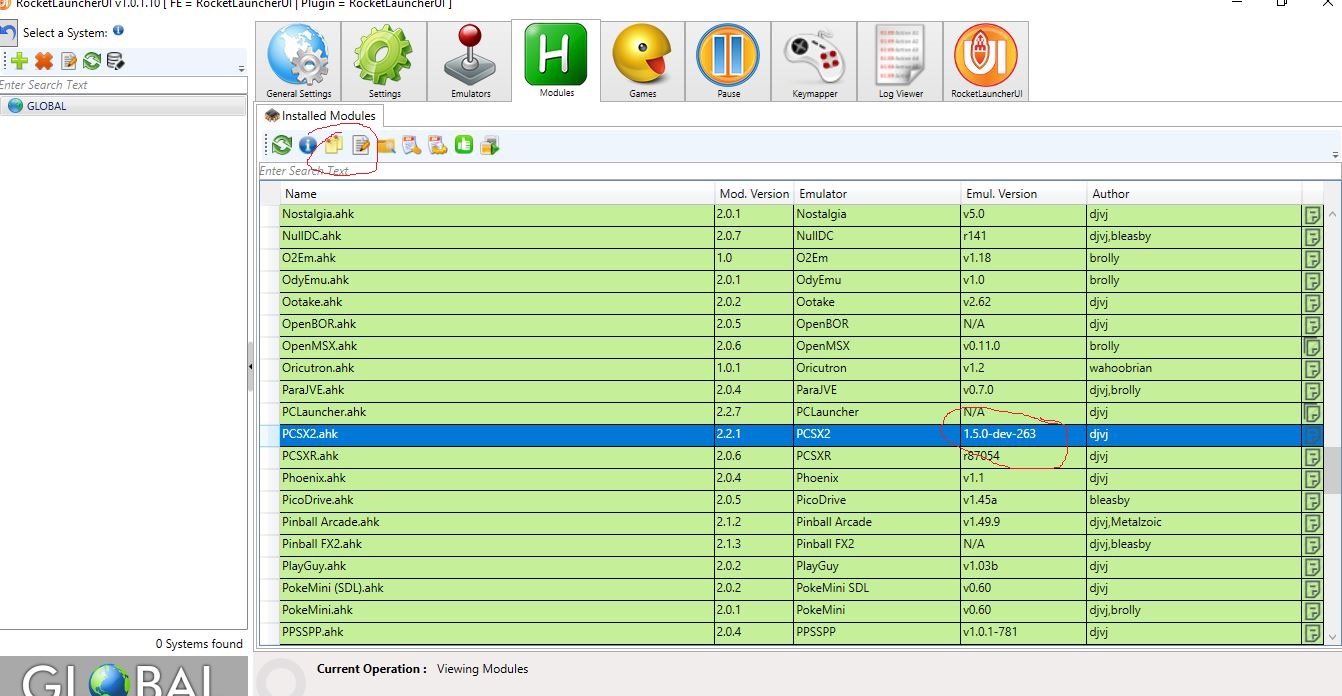Open the green gear Settings tab
Screen dimensions: 1342x696
click(x=384, y=61)
